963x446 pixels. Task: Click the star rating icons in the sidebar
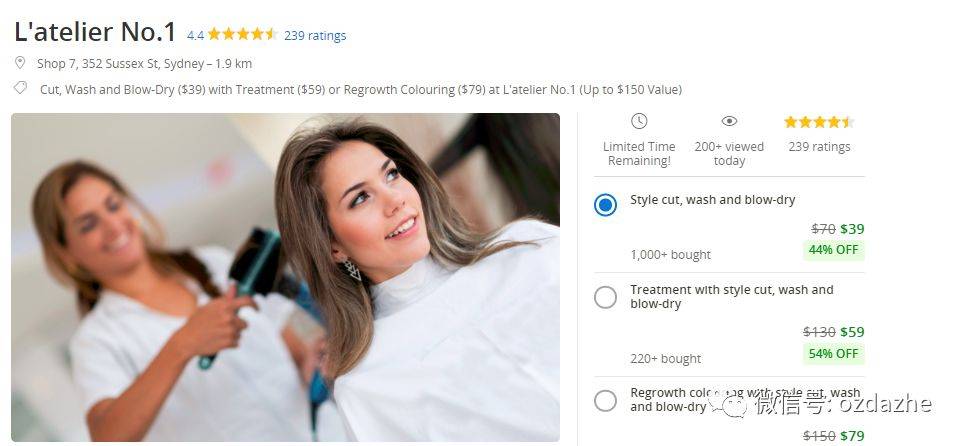pyautogui.click(x=819, y=122)
